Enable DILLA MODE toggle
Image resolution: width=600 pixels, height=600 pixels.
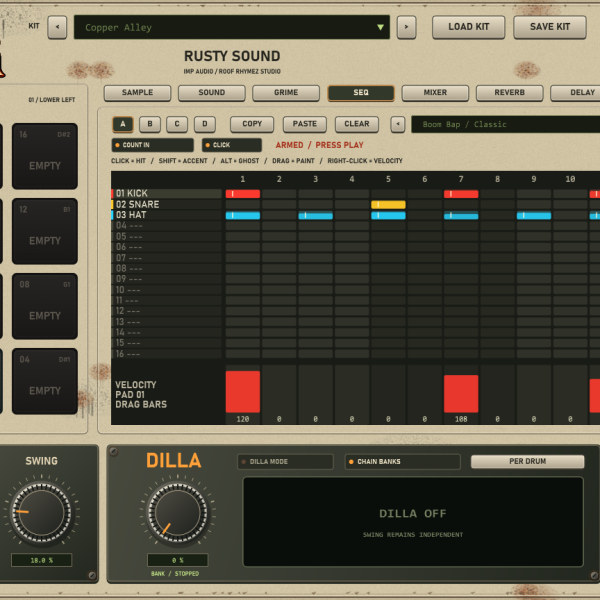[285, 462]
